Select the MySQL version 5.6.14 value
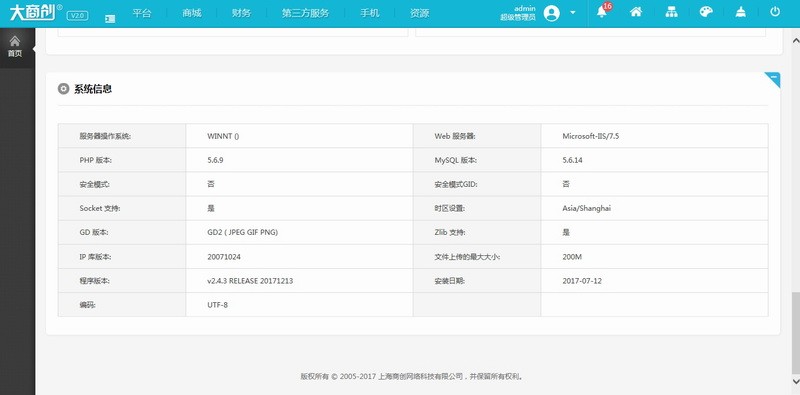 coord(572,160)
